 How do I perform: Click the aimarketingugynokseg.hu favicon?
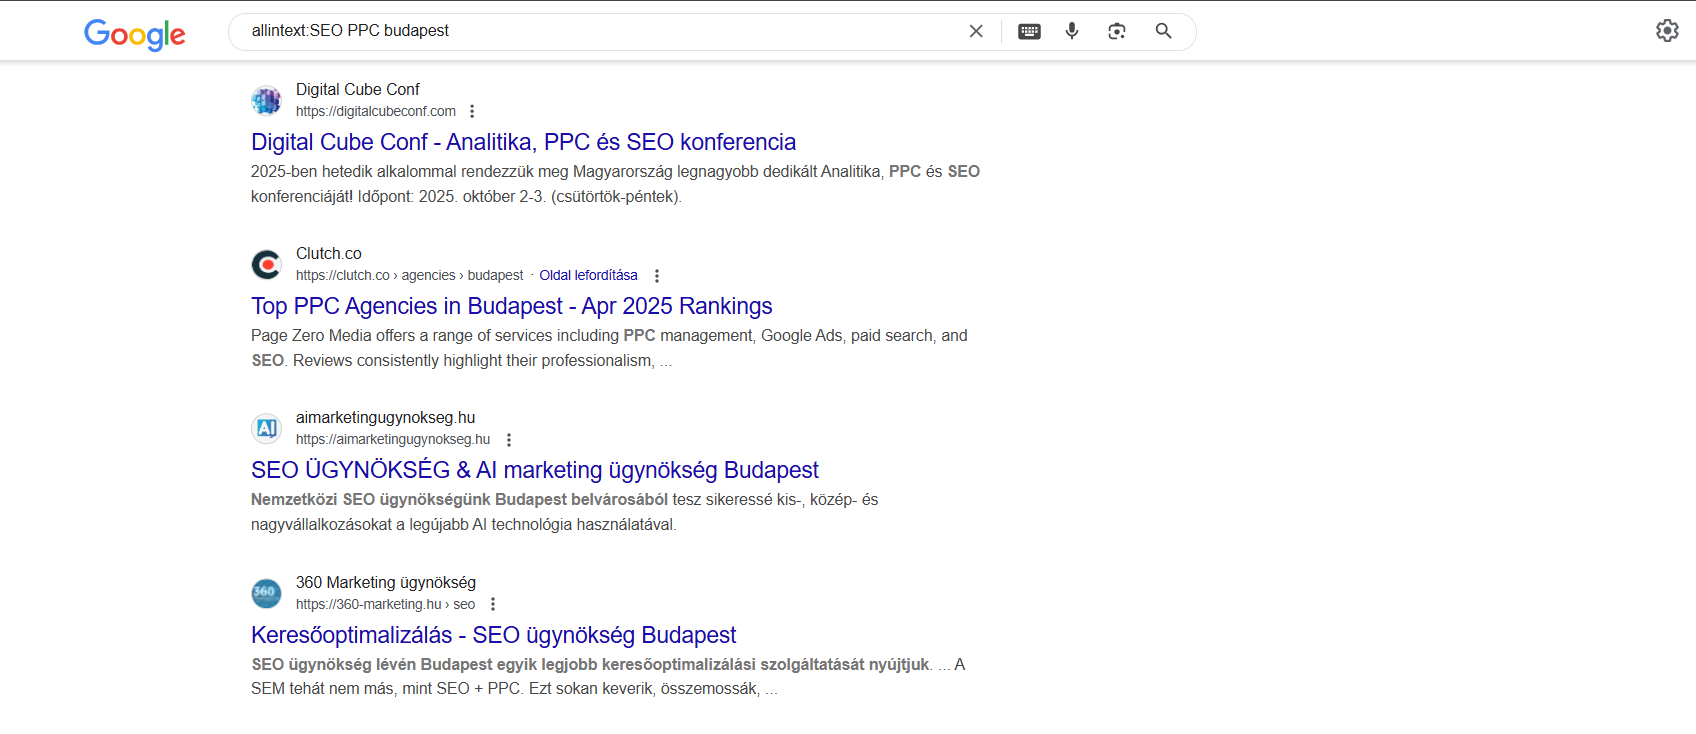(x=266, y=428)
